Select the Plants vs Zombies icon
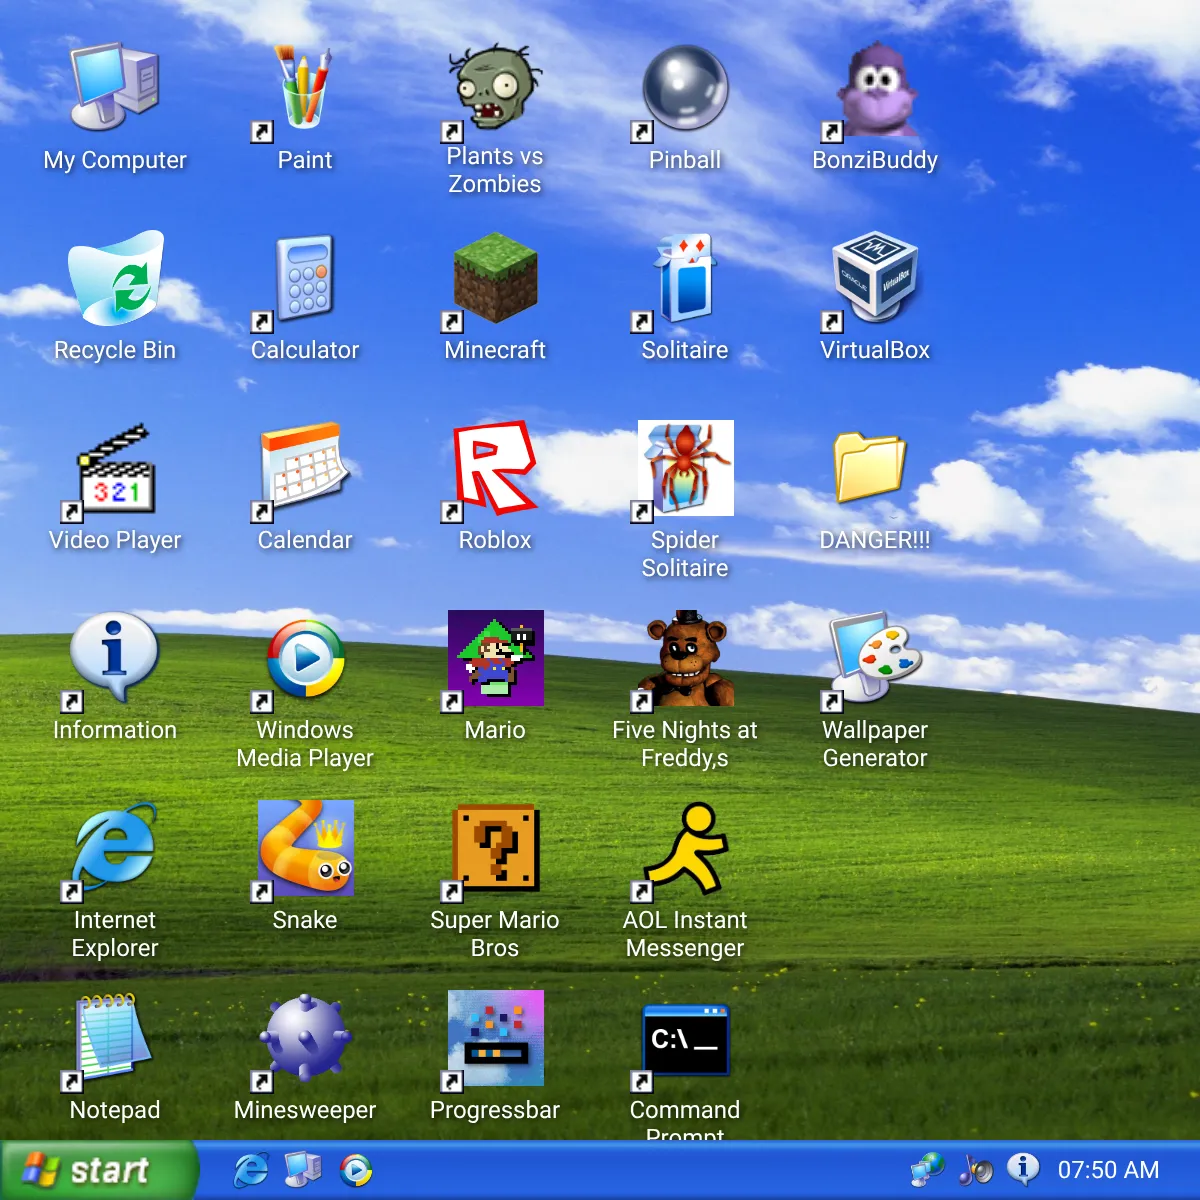 pos(495,89)
